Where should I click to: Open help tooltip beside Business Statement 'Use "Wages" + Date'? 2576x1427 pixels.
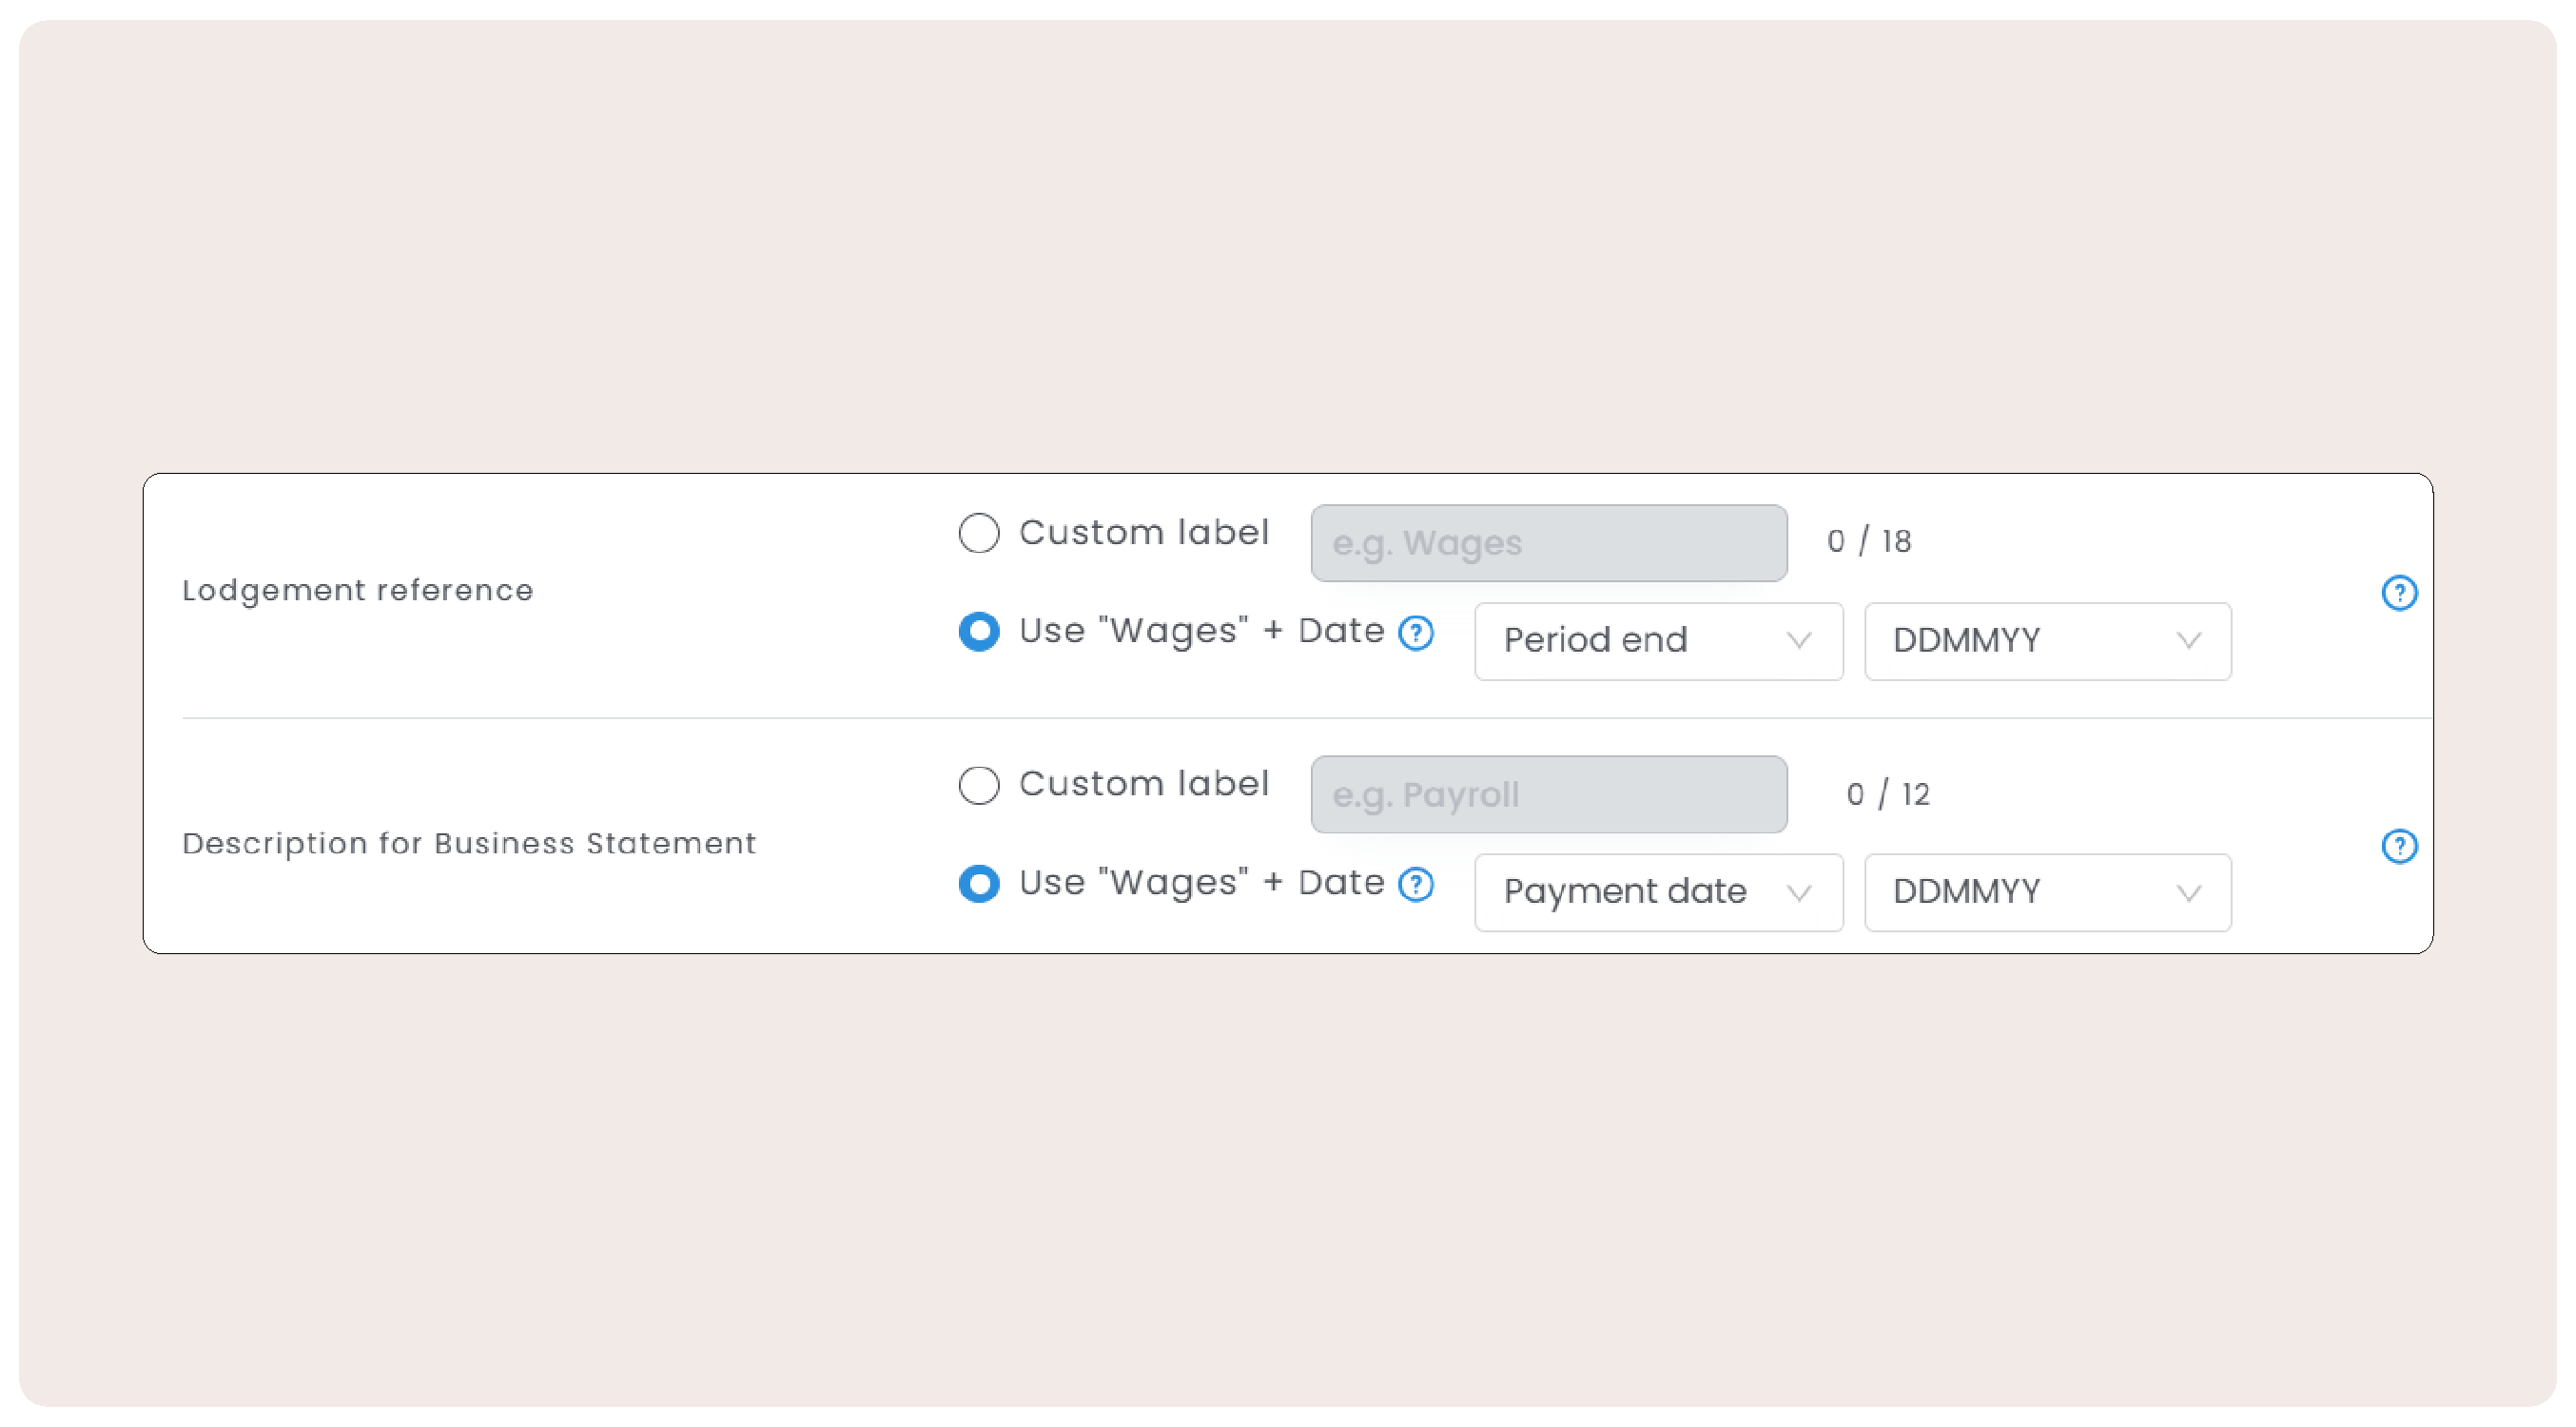coord(1416,884)
